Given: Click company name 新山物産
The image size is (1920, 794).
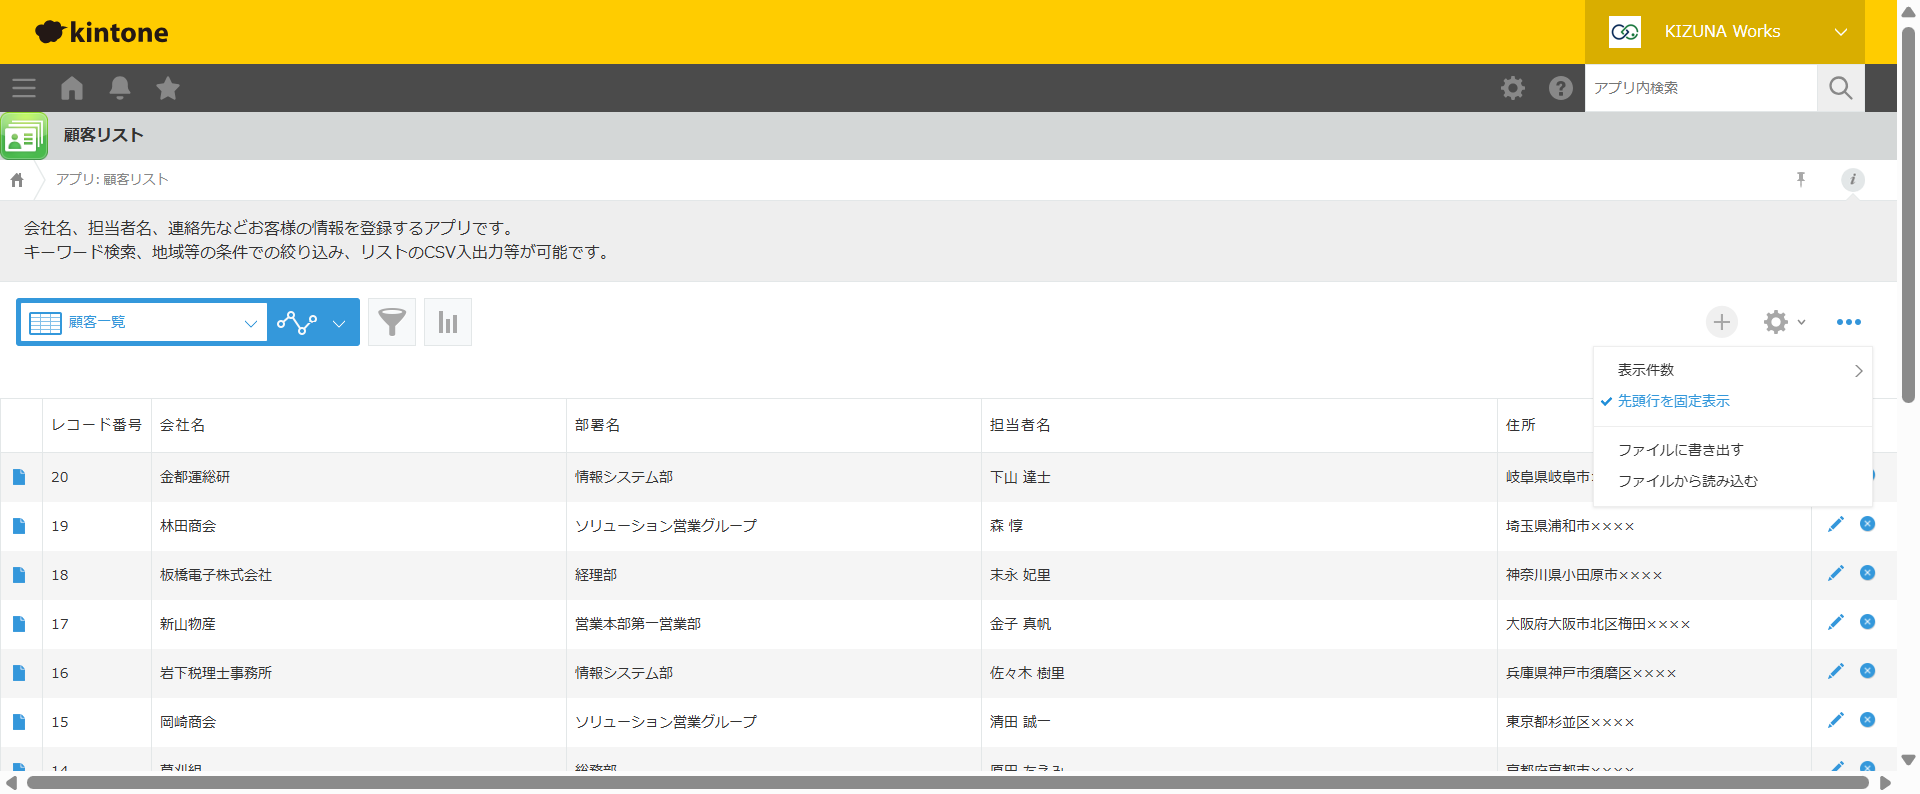Looking at the screenshot, I should click(x=188, y=624).
